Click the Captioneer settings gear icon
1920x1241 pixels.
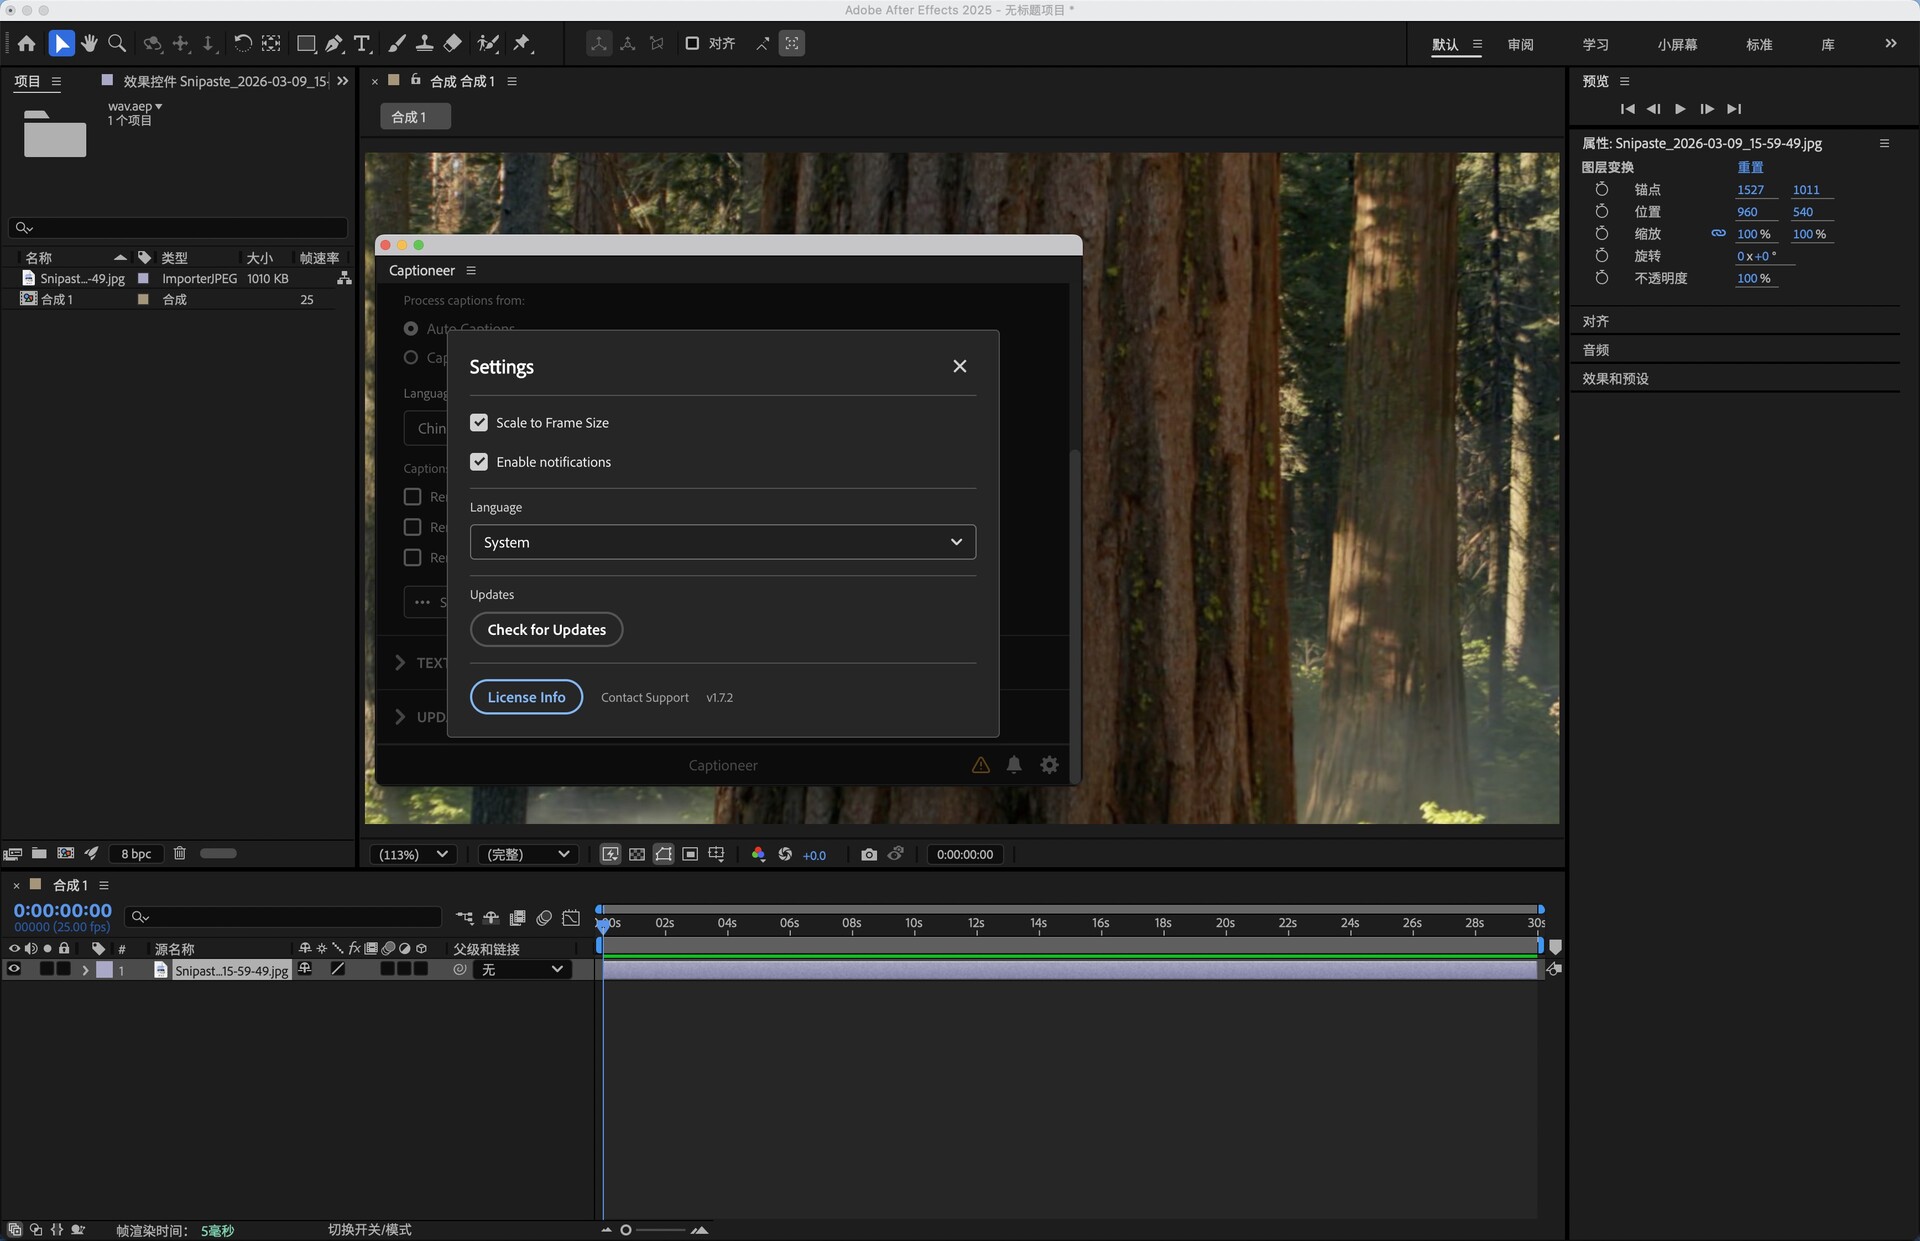(1049, 765)
